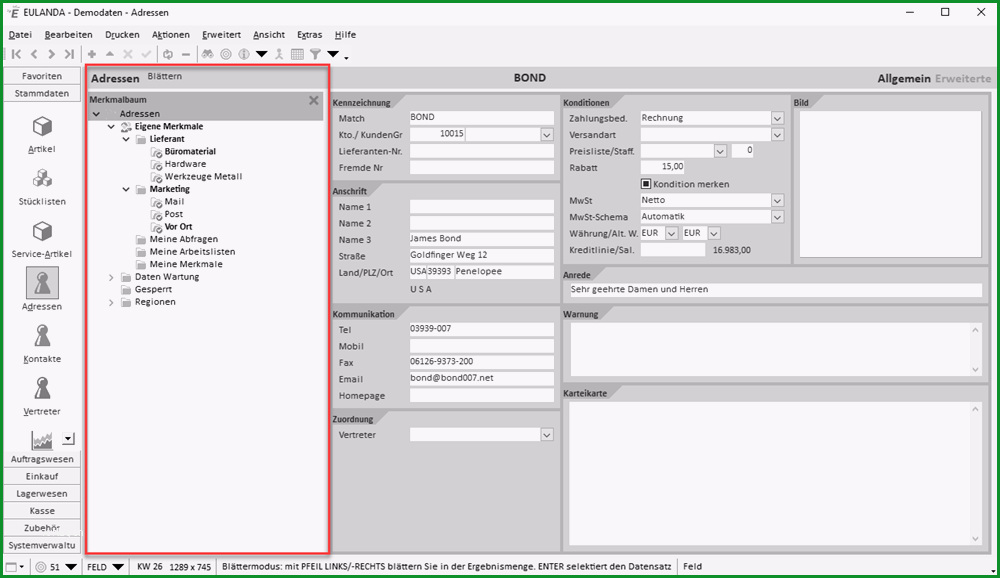Select Adressen module icon in sidebar

(x=42, y=283)
